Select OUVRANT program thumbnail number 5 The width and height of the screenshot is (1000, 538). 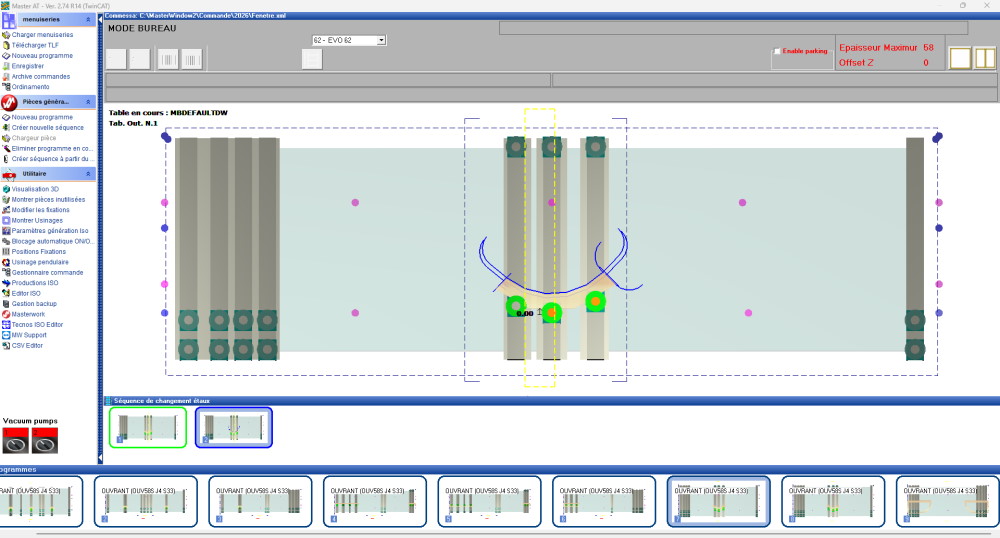489,502
